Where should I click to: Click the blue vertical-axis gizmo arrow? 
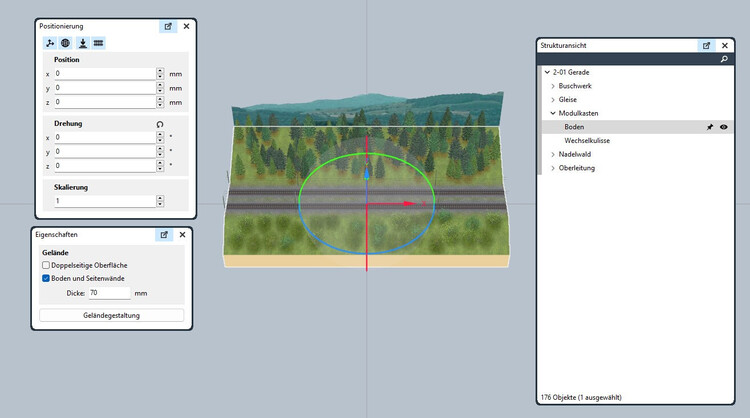367,173
